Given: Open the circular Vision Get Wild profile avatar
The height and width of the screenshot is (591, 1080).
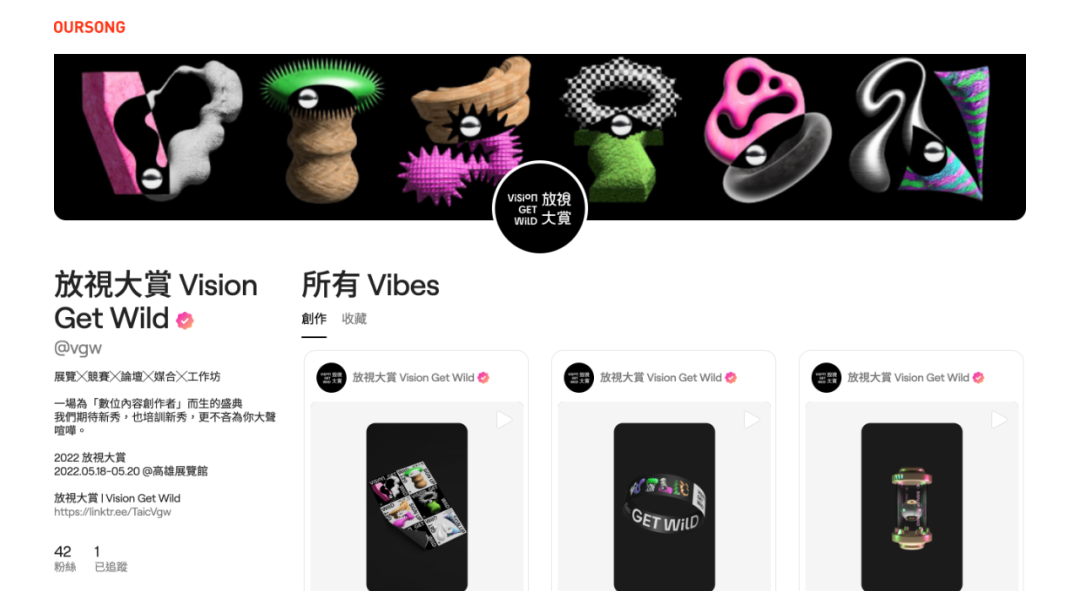Looking at the screenshot, I should [x=540, y=207].
